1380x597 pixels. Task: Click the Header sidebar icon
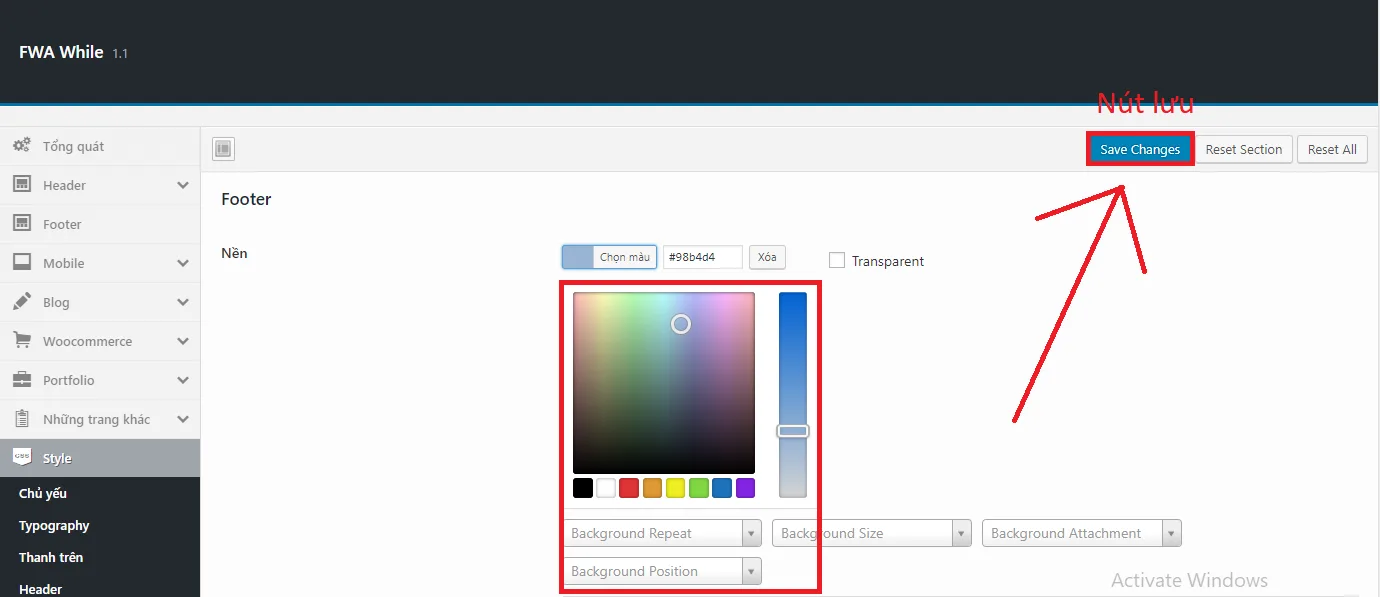[21, 184]
